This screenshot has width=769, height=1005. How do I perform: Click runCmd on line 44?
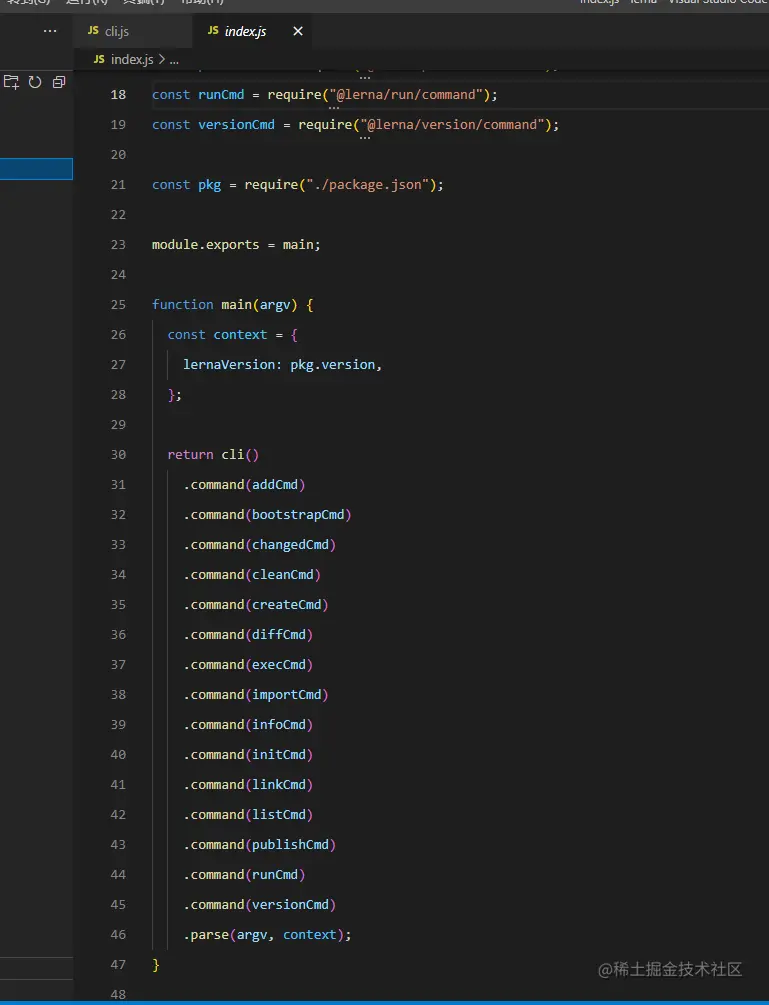(x=275, y=875)
